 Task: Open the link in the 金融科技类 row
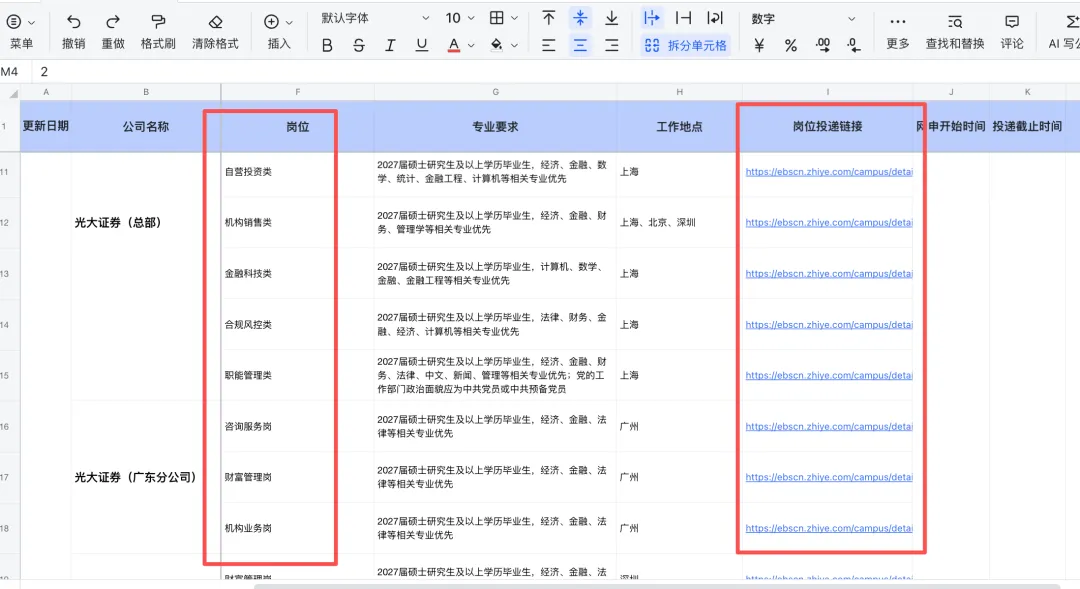[x=829, y=273]
